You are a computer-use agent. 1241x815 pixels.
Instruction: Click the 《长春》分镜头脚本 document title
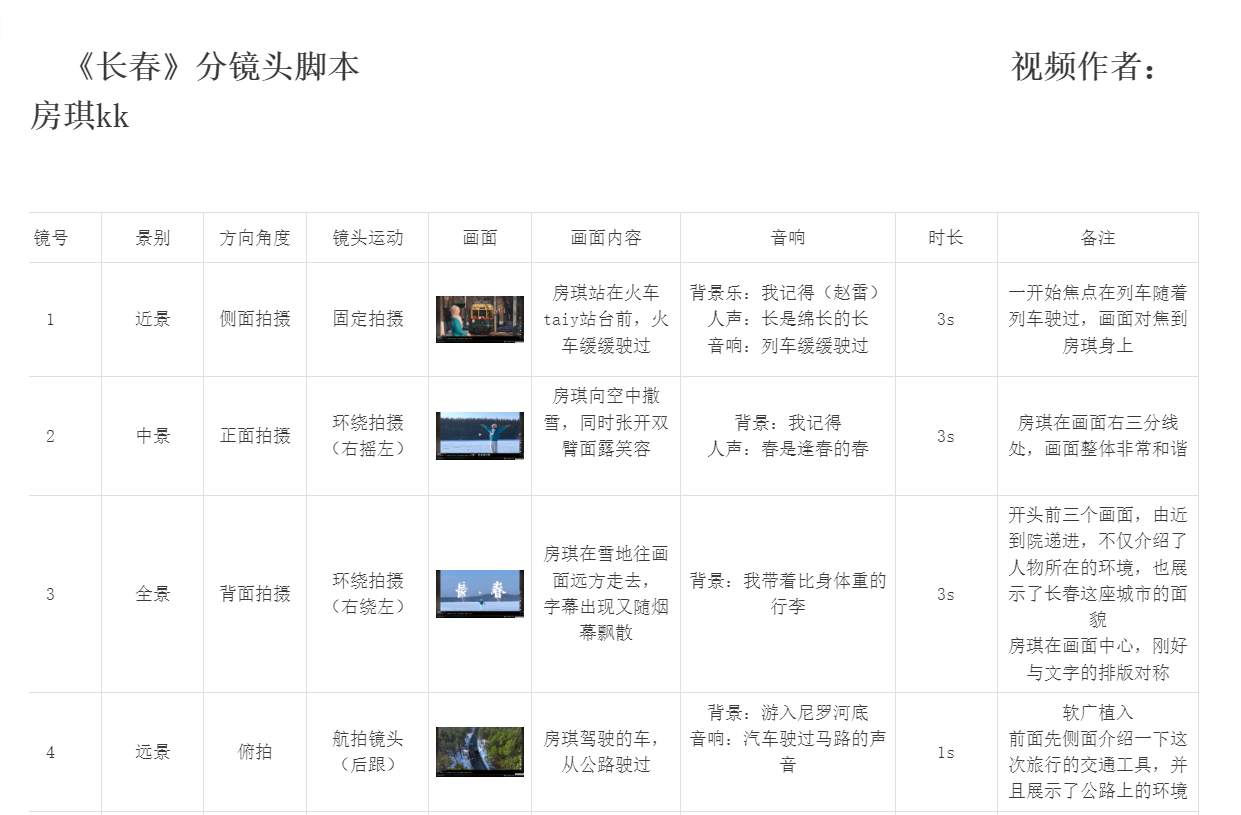point(216,67)
